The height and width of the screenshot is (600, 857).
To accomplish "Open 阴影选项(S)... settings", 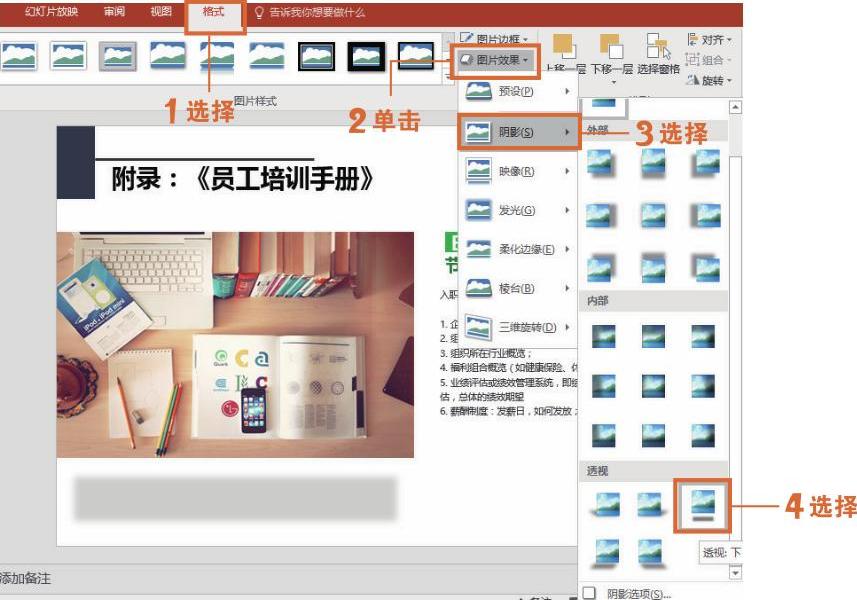I will point(627,593).
